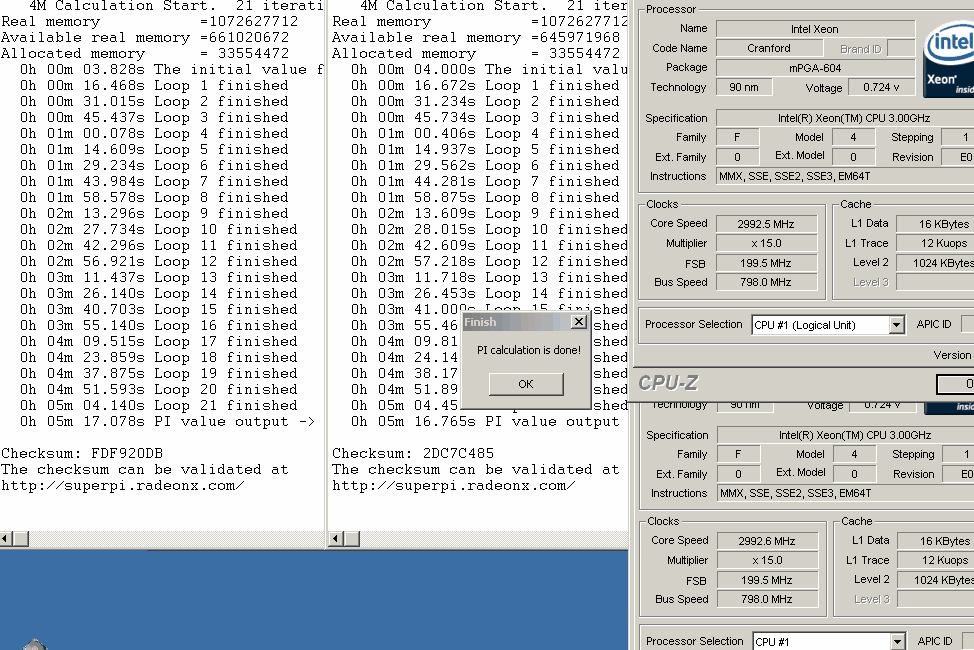Open the Processor Selection dropdown in the rear CPU-Z window

tap(897, 641)
